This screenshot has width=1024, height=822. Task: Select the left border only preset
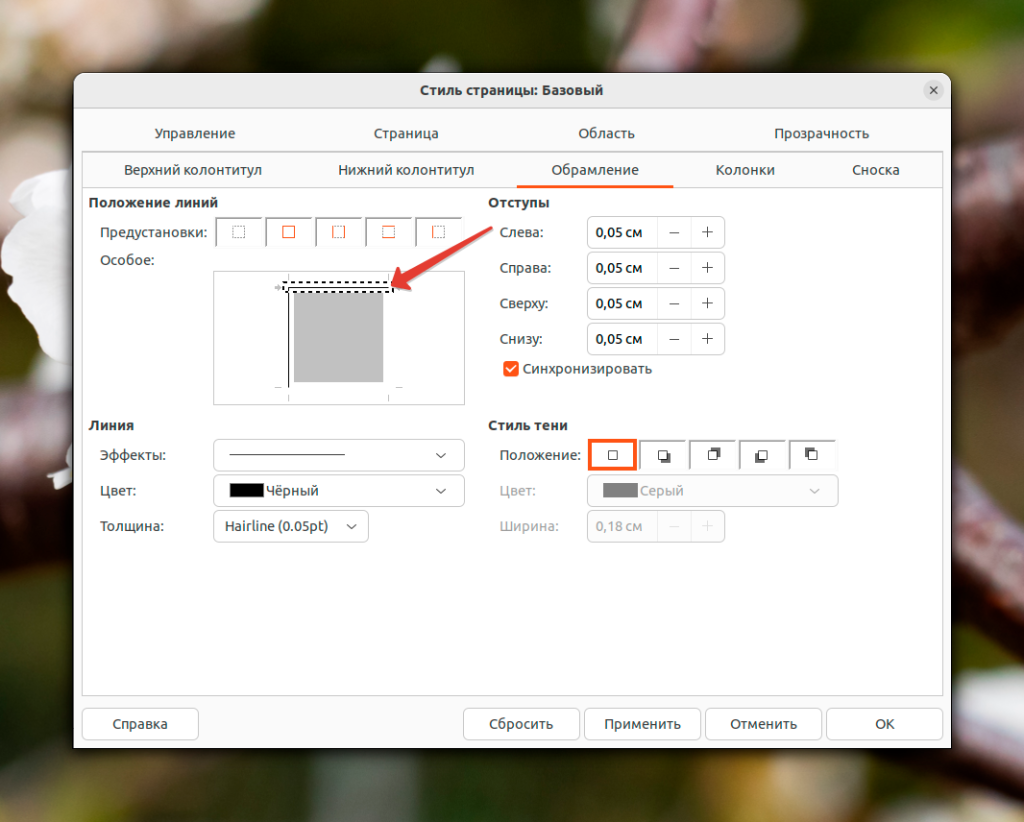pos(438,232)
